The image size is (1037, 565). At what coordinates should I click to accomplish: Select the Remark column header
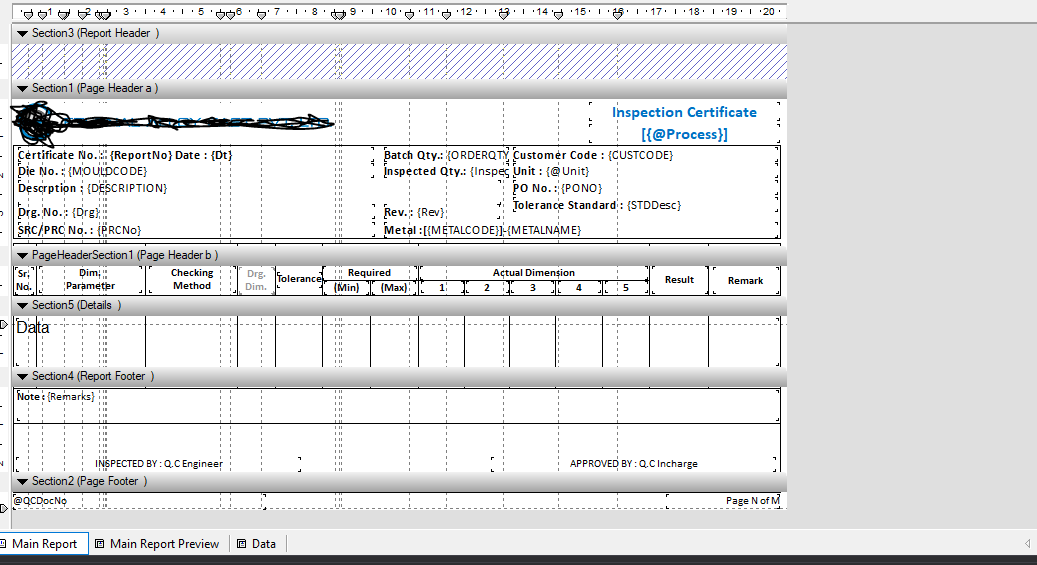click(x=745, y=281)
